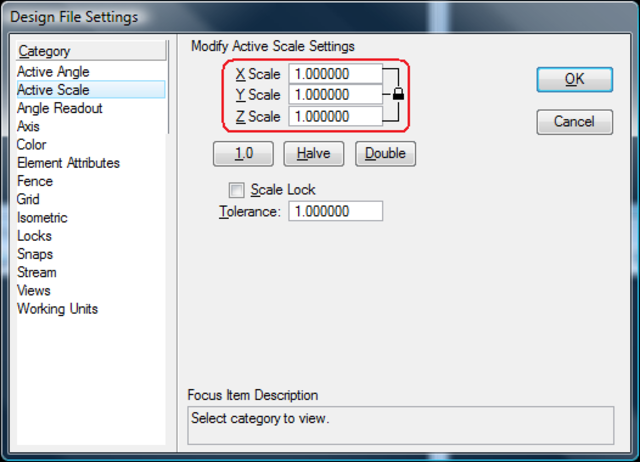640x462 pixels.
Task: Select the Working Units category
Action: [91, 309]
